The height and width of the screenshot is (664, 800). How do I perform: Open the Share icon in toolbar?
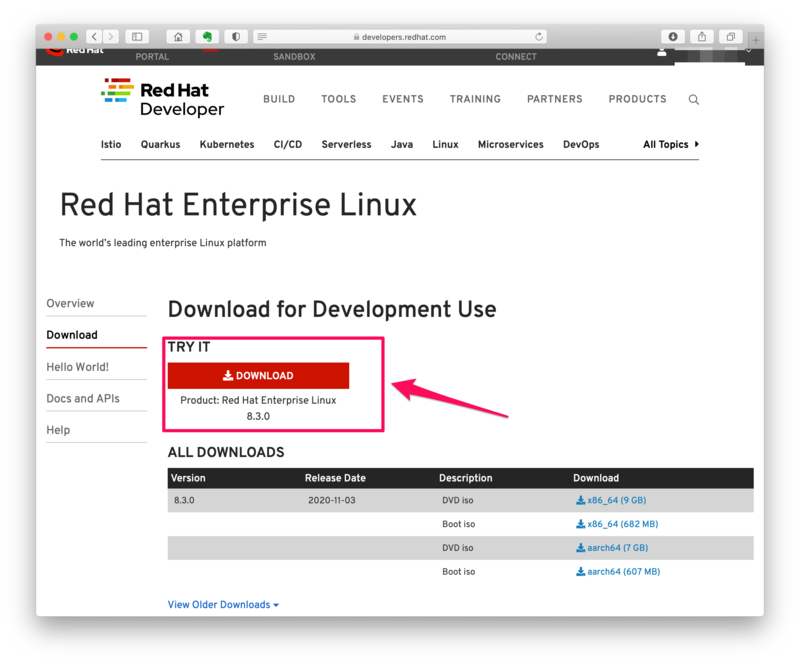[702, 36]
